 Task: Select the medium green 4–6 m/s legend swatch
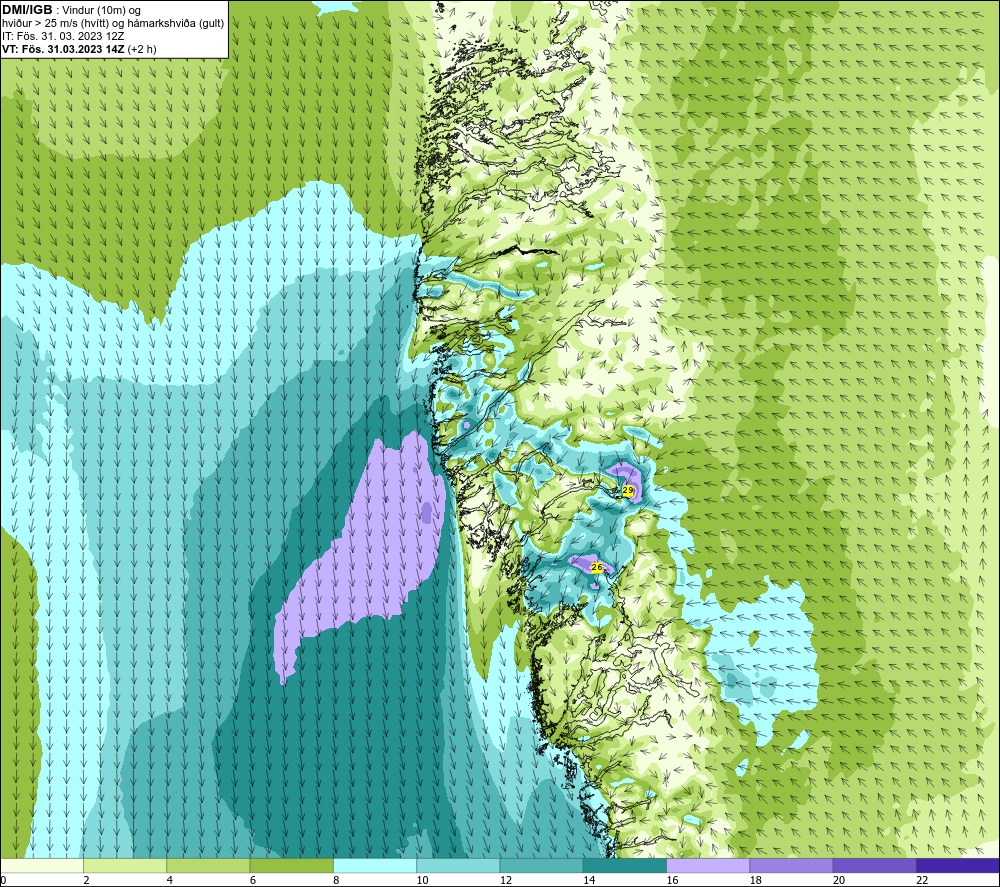[x=209, y=866]
